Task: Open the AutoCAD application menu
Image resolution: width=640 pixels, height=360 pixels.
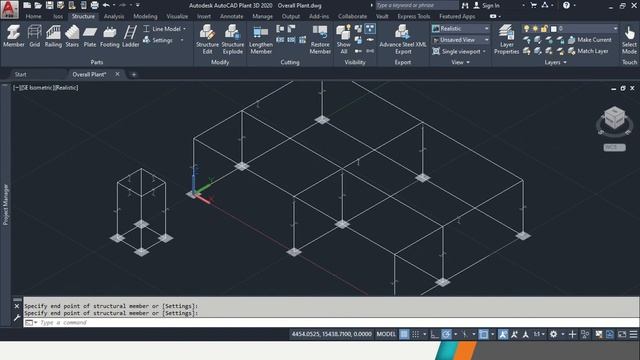Action: click(9, 9)
